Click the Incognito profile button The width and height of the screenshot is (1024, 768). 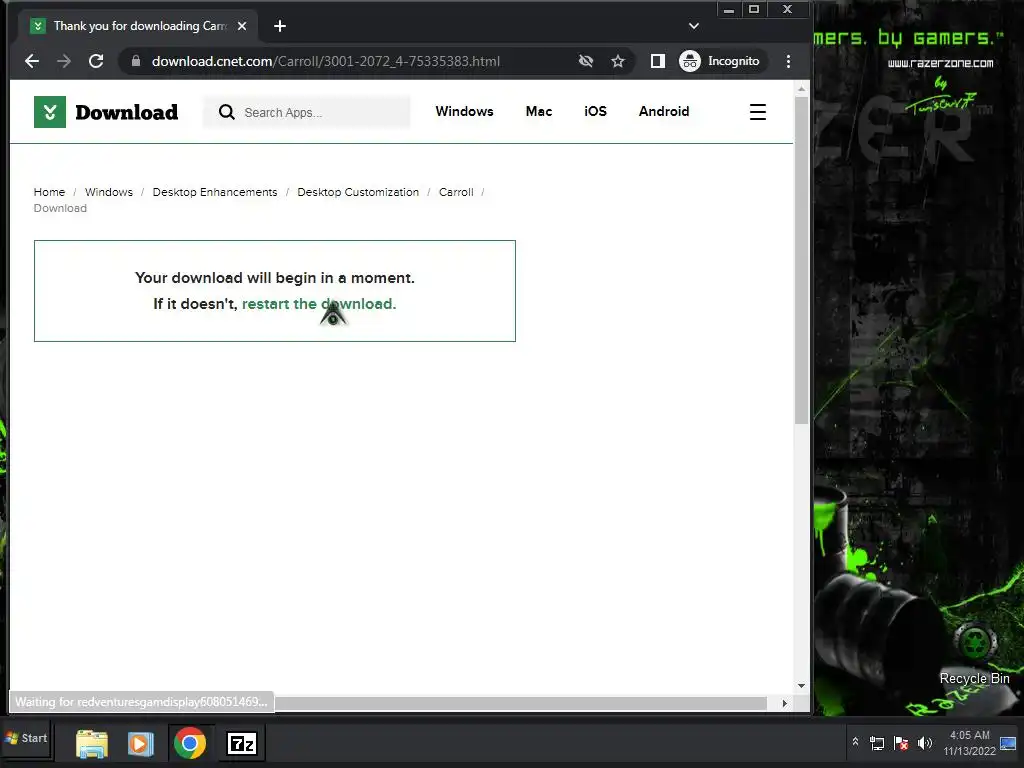pos(720,61)
